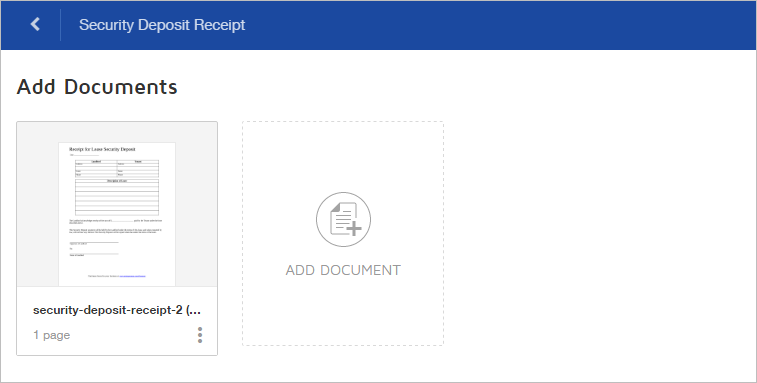
Task: Click the grey margin beside the page preview
Action: (x=38, y=204)
